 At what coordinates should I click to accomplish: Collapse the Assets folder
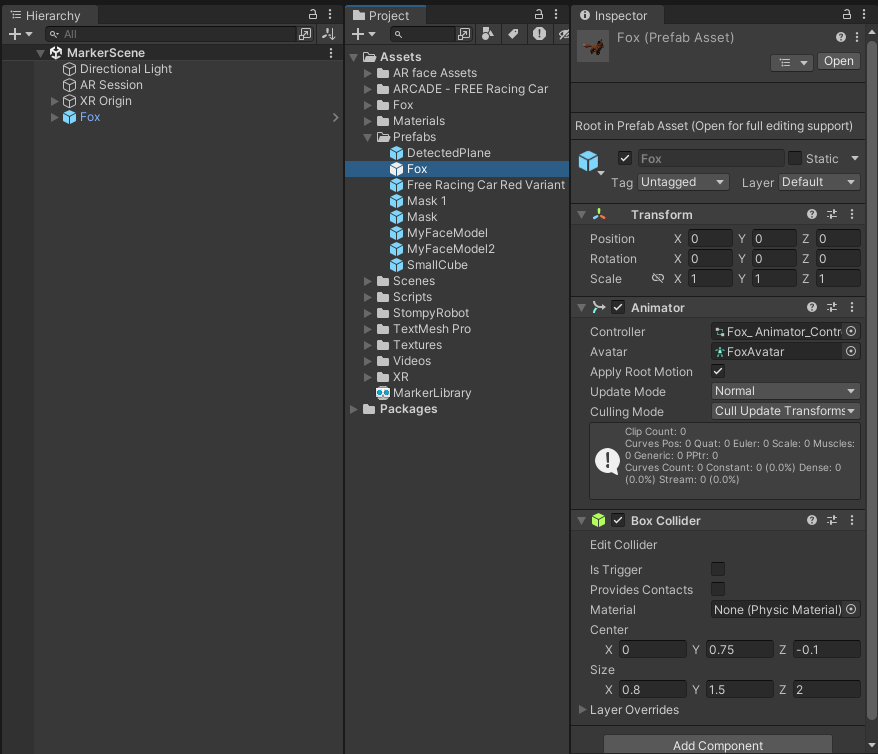tap(354, 57)
